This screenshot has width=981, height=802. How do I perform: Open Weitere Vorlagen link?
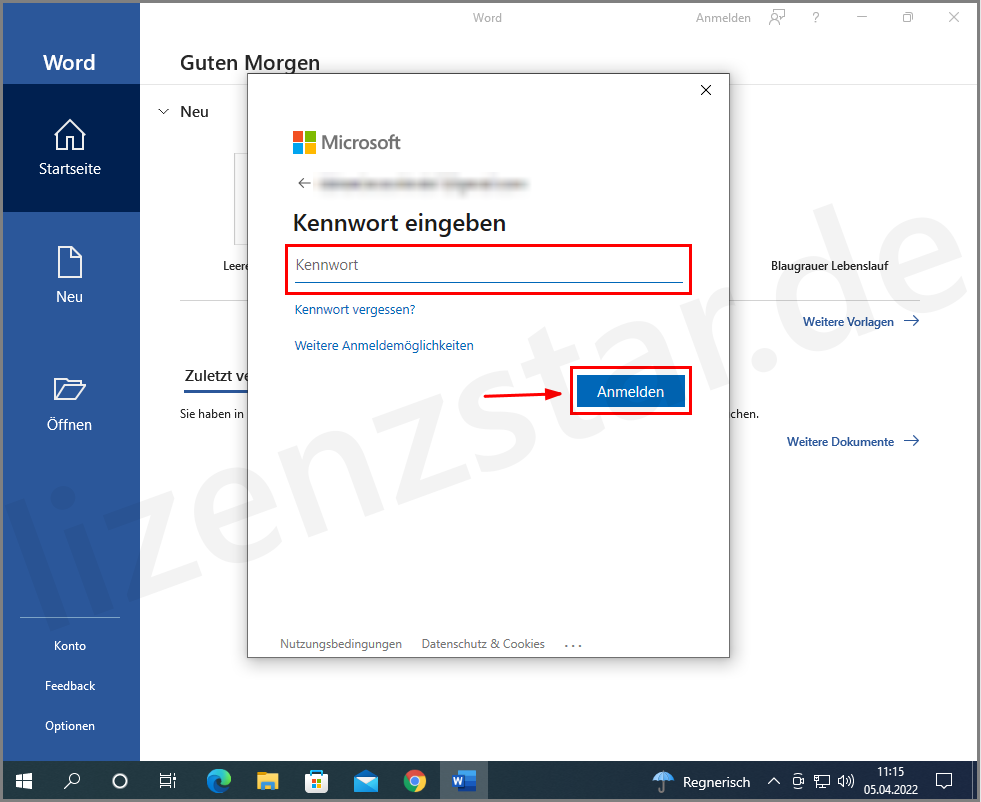[x=861, y=322]
